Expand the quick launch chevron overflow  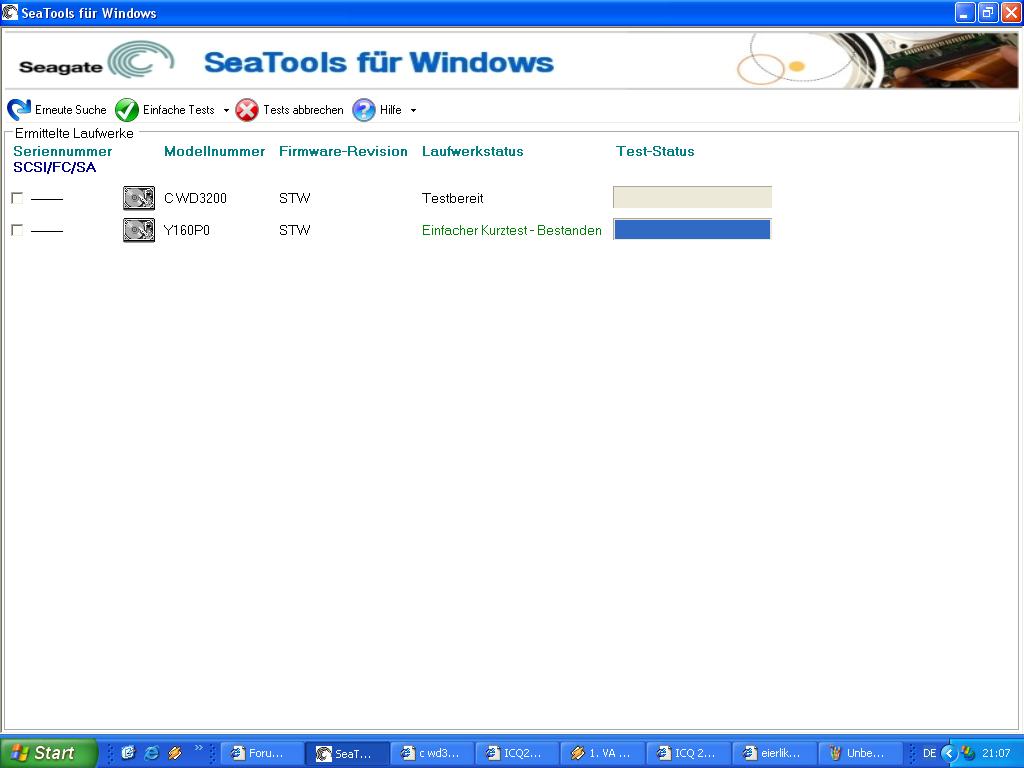tap(199, 748)
